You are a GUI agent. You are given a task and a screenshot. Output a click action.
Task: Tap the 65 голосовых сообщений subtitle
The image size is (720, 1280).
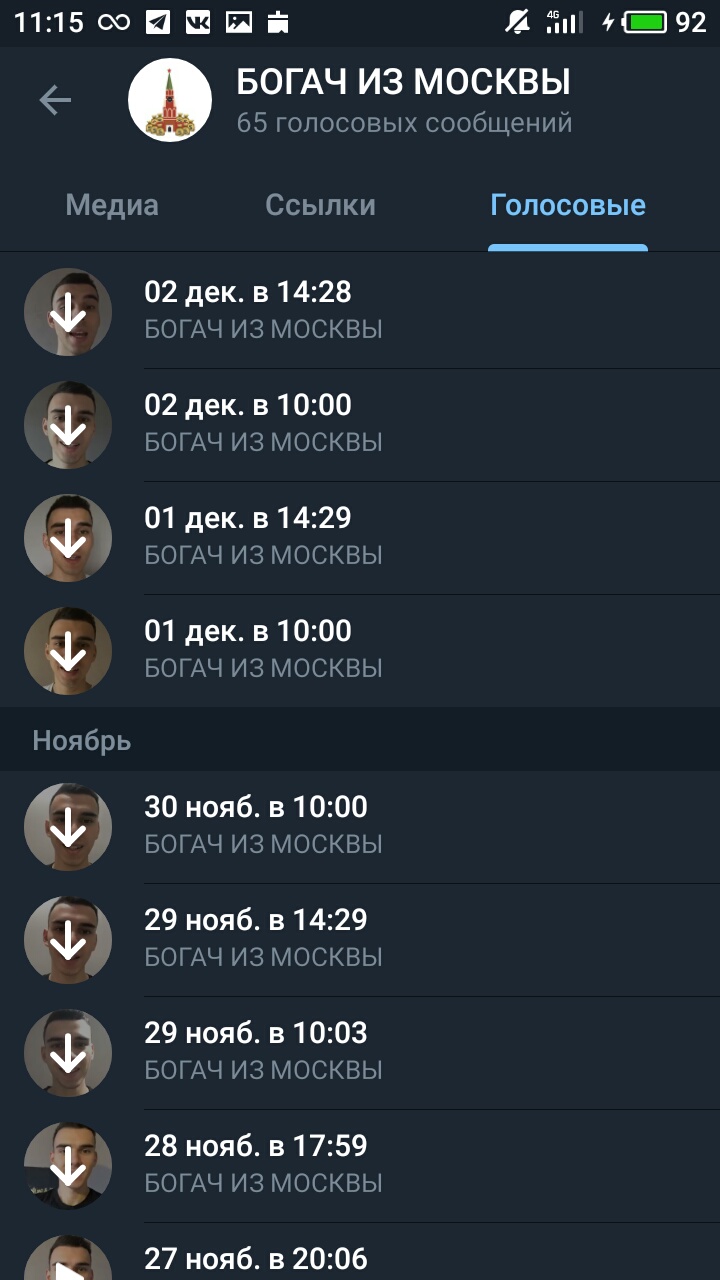(x=404, y=124)
